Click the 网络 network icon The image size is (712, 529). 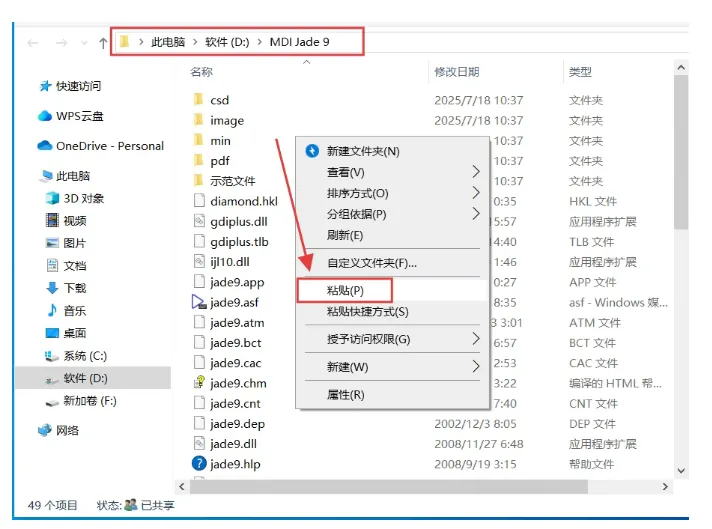click(x=44, y=430)
